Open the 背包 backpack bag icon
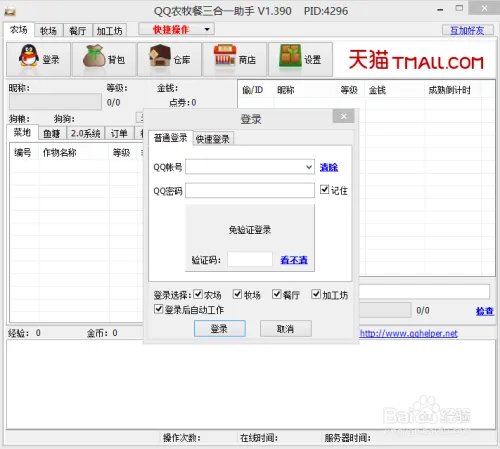 pyautogui.click(x=104, y=59)
